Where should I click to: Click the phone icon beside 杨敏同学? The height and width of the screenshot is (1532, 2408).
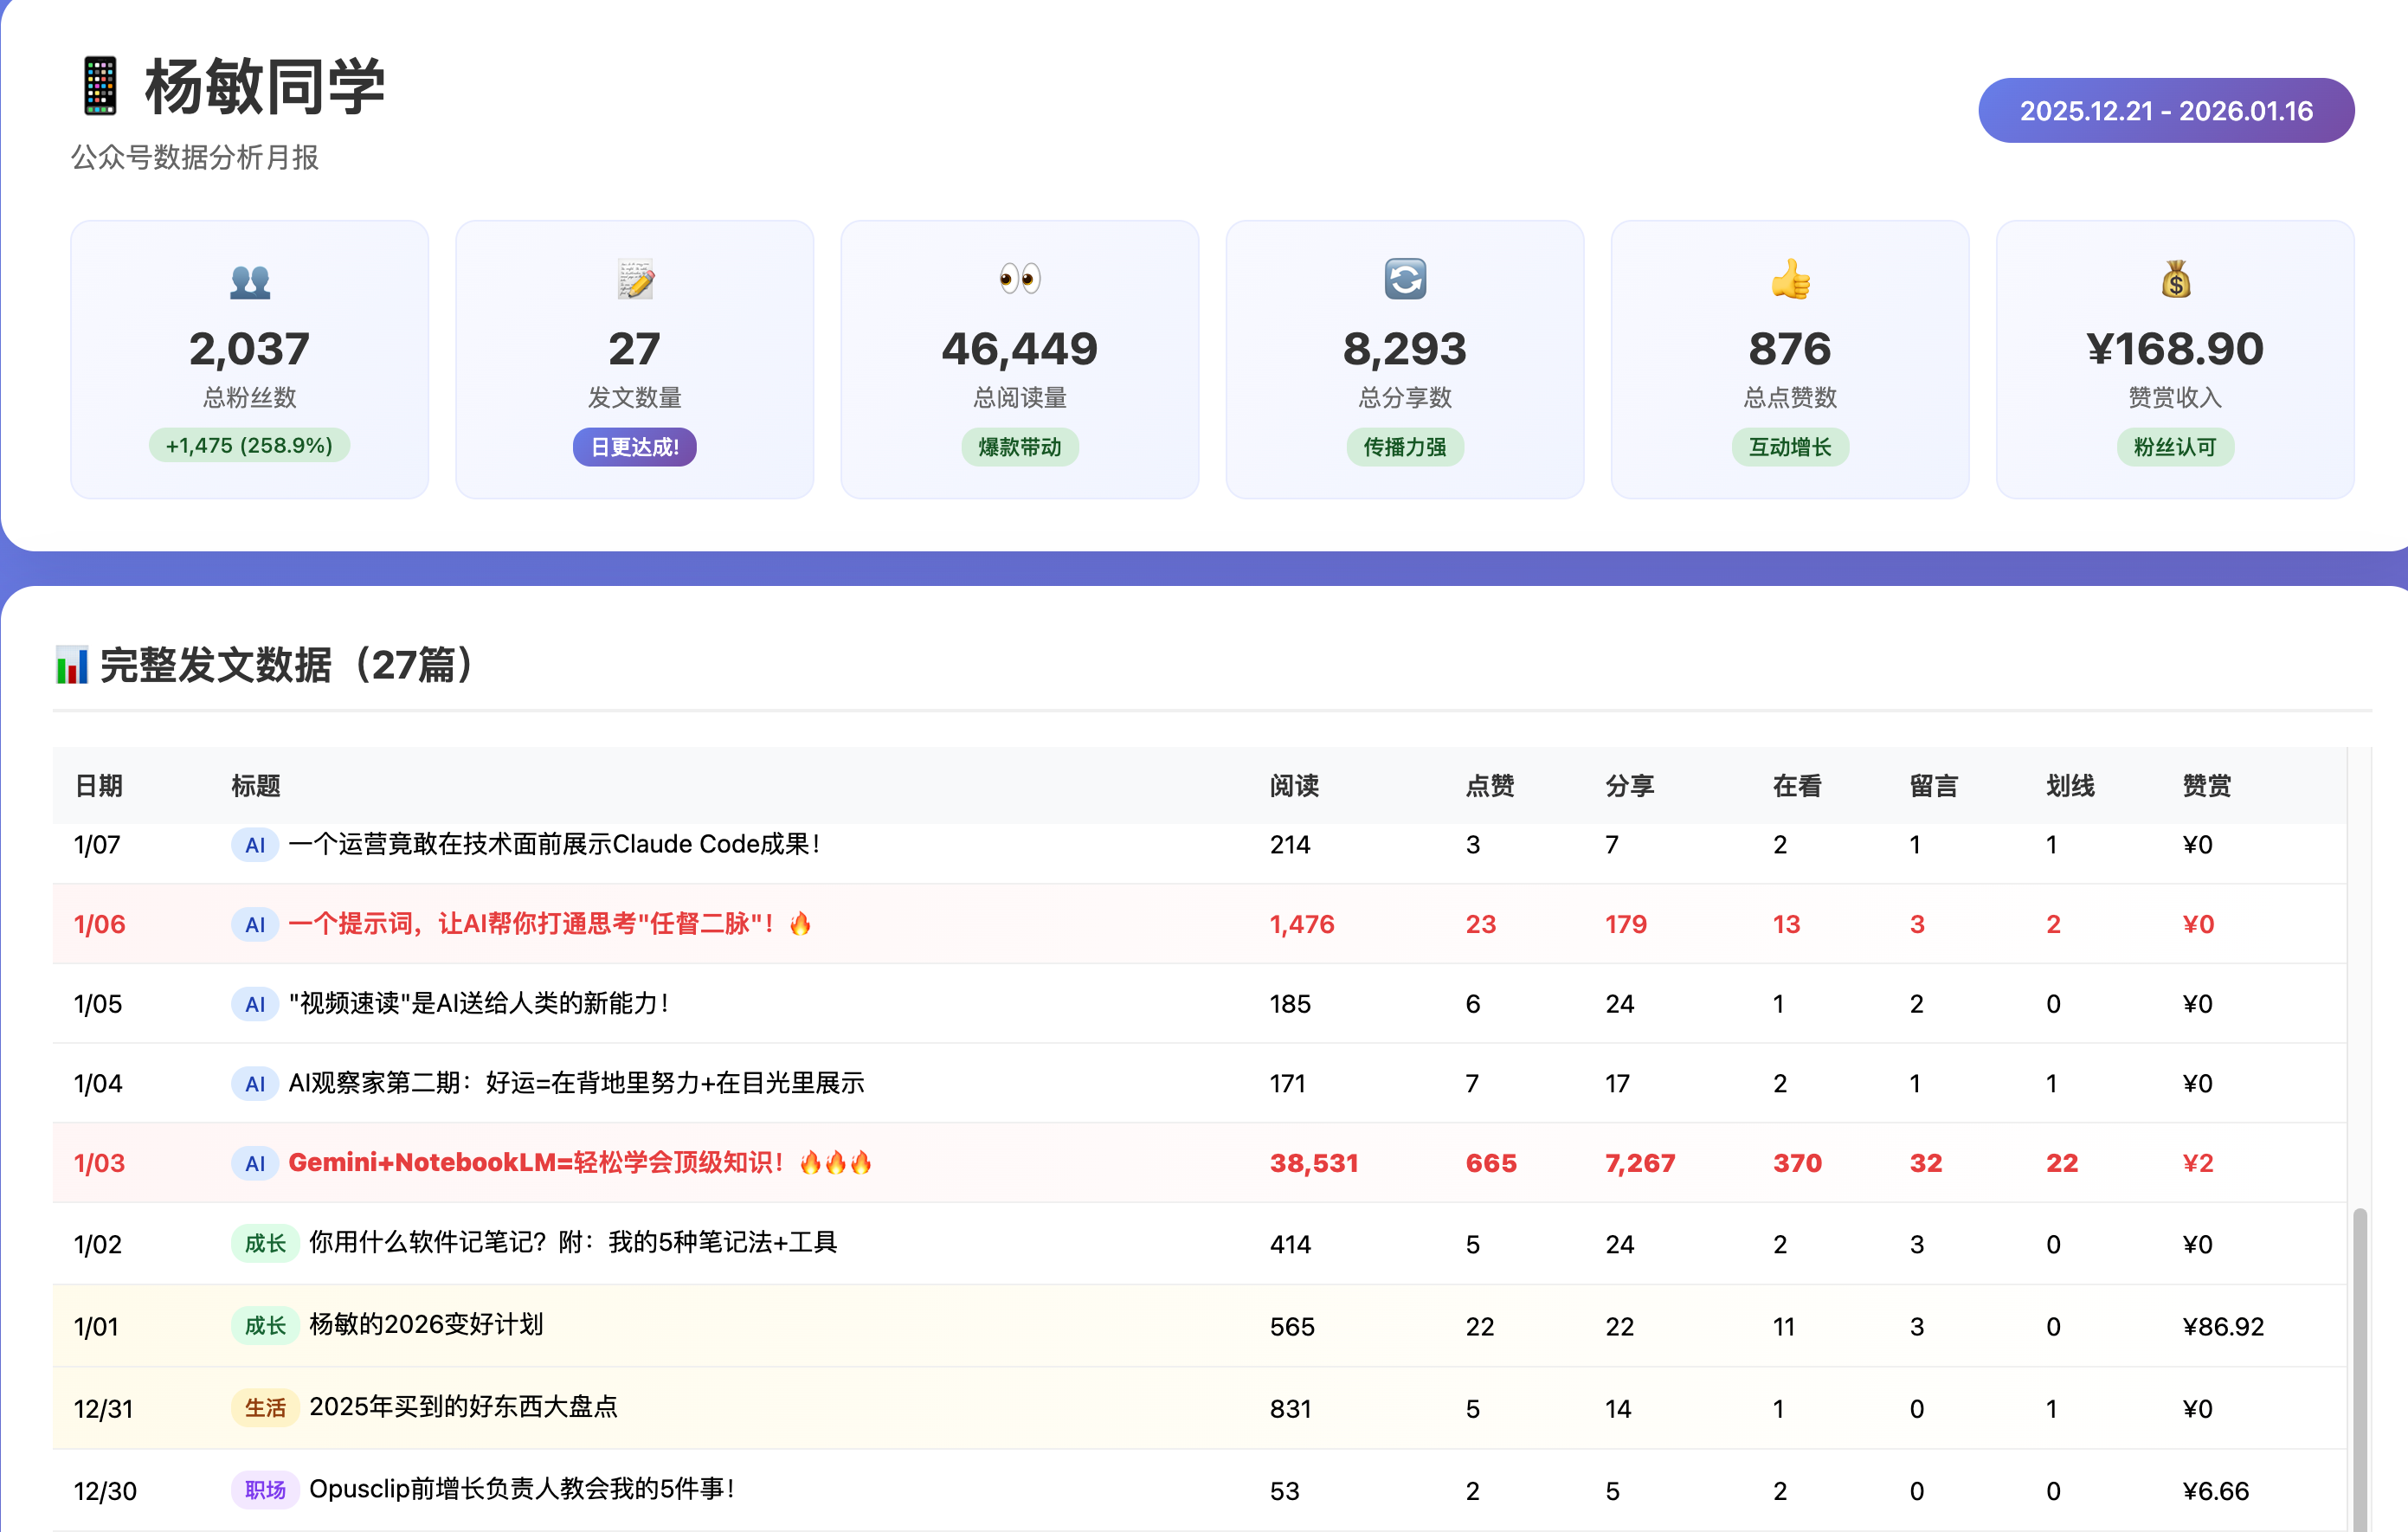click(100, 86)
